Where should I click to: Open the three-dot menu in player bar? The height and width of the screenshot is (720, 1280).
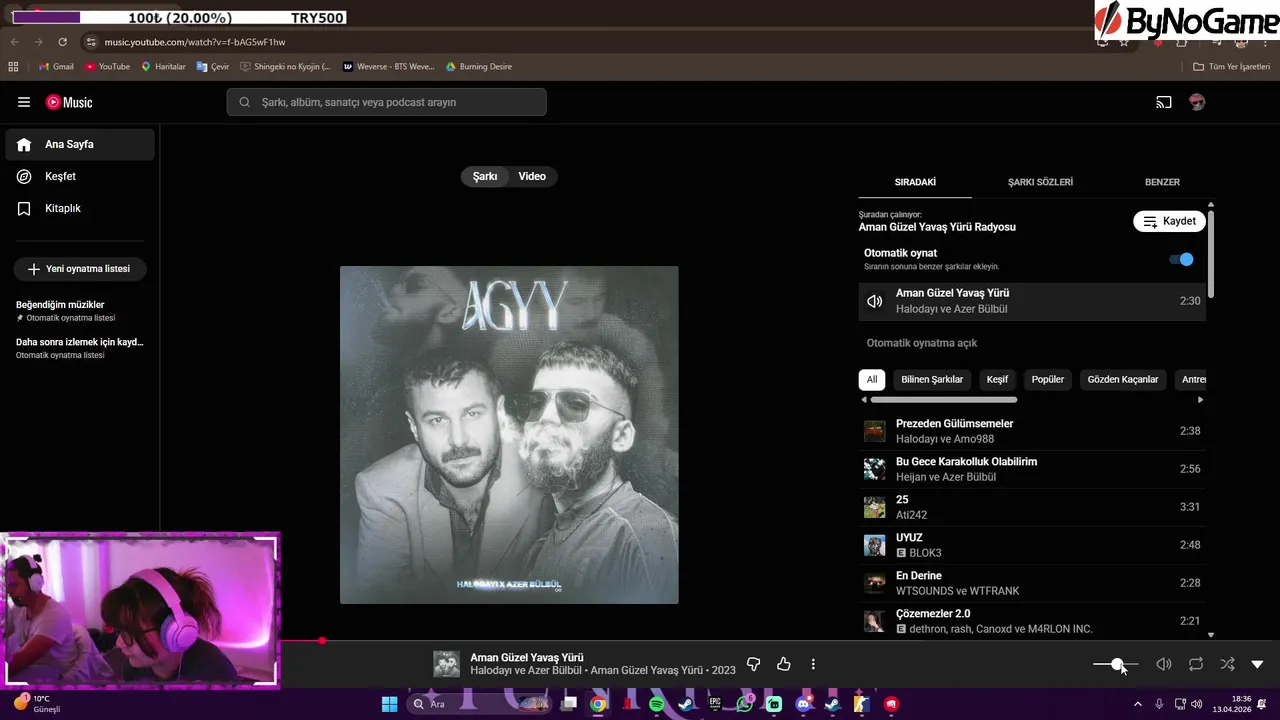click(813, 664)
